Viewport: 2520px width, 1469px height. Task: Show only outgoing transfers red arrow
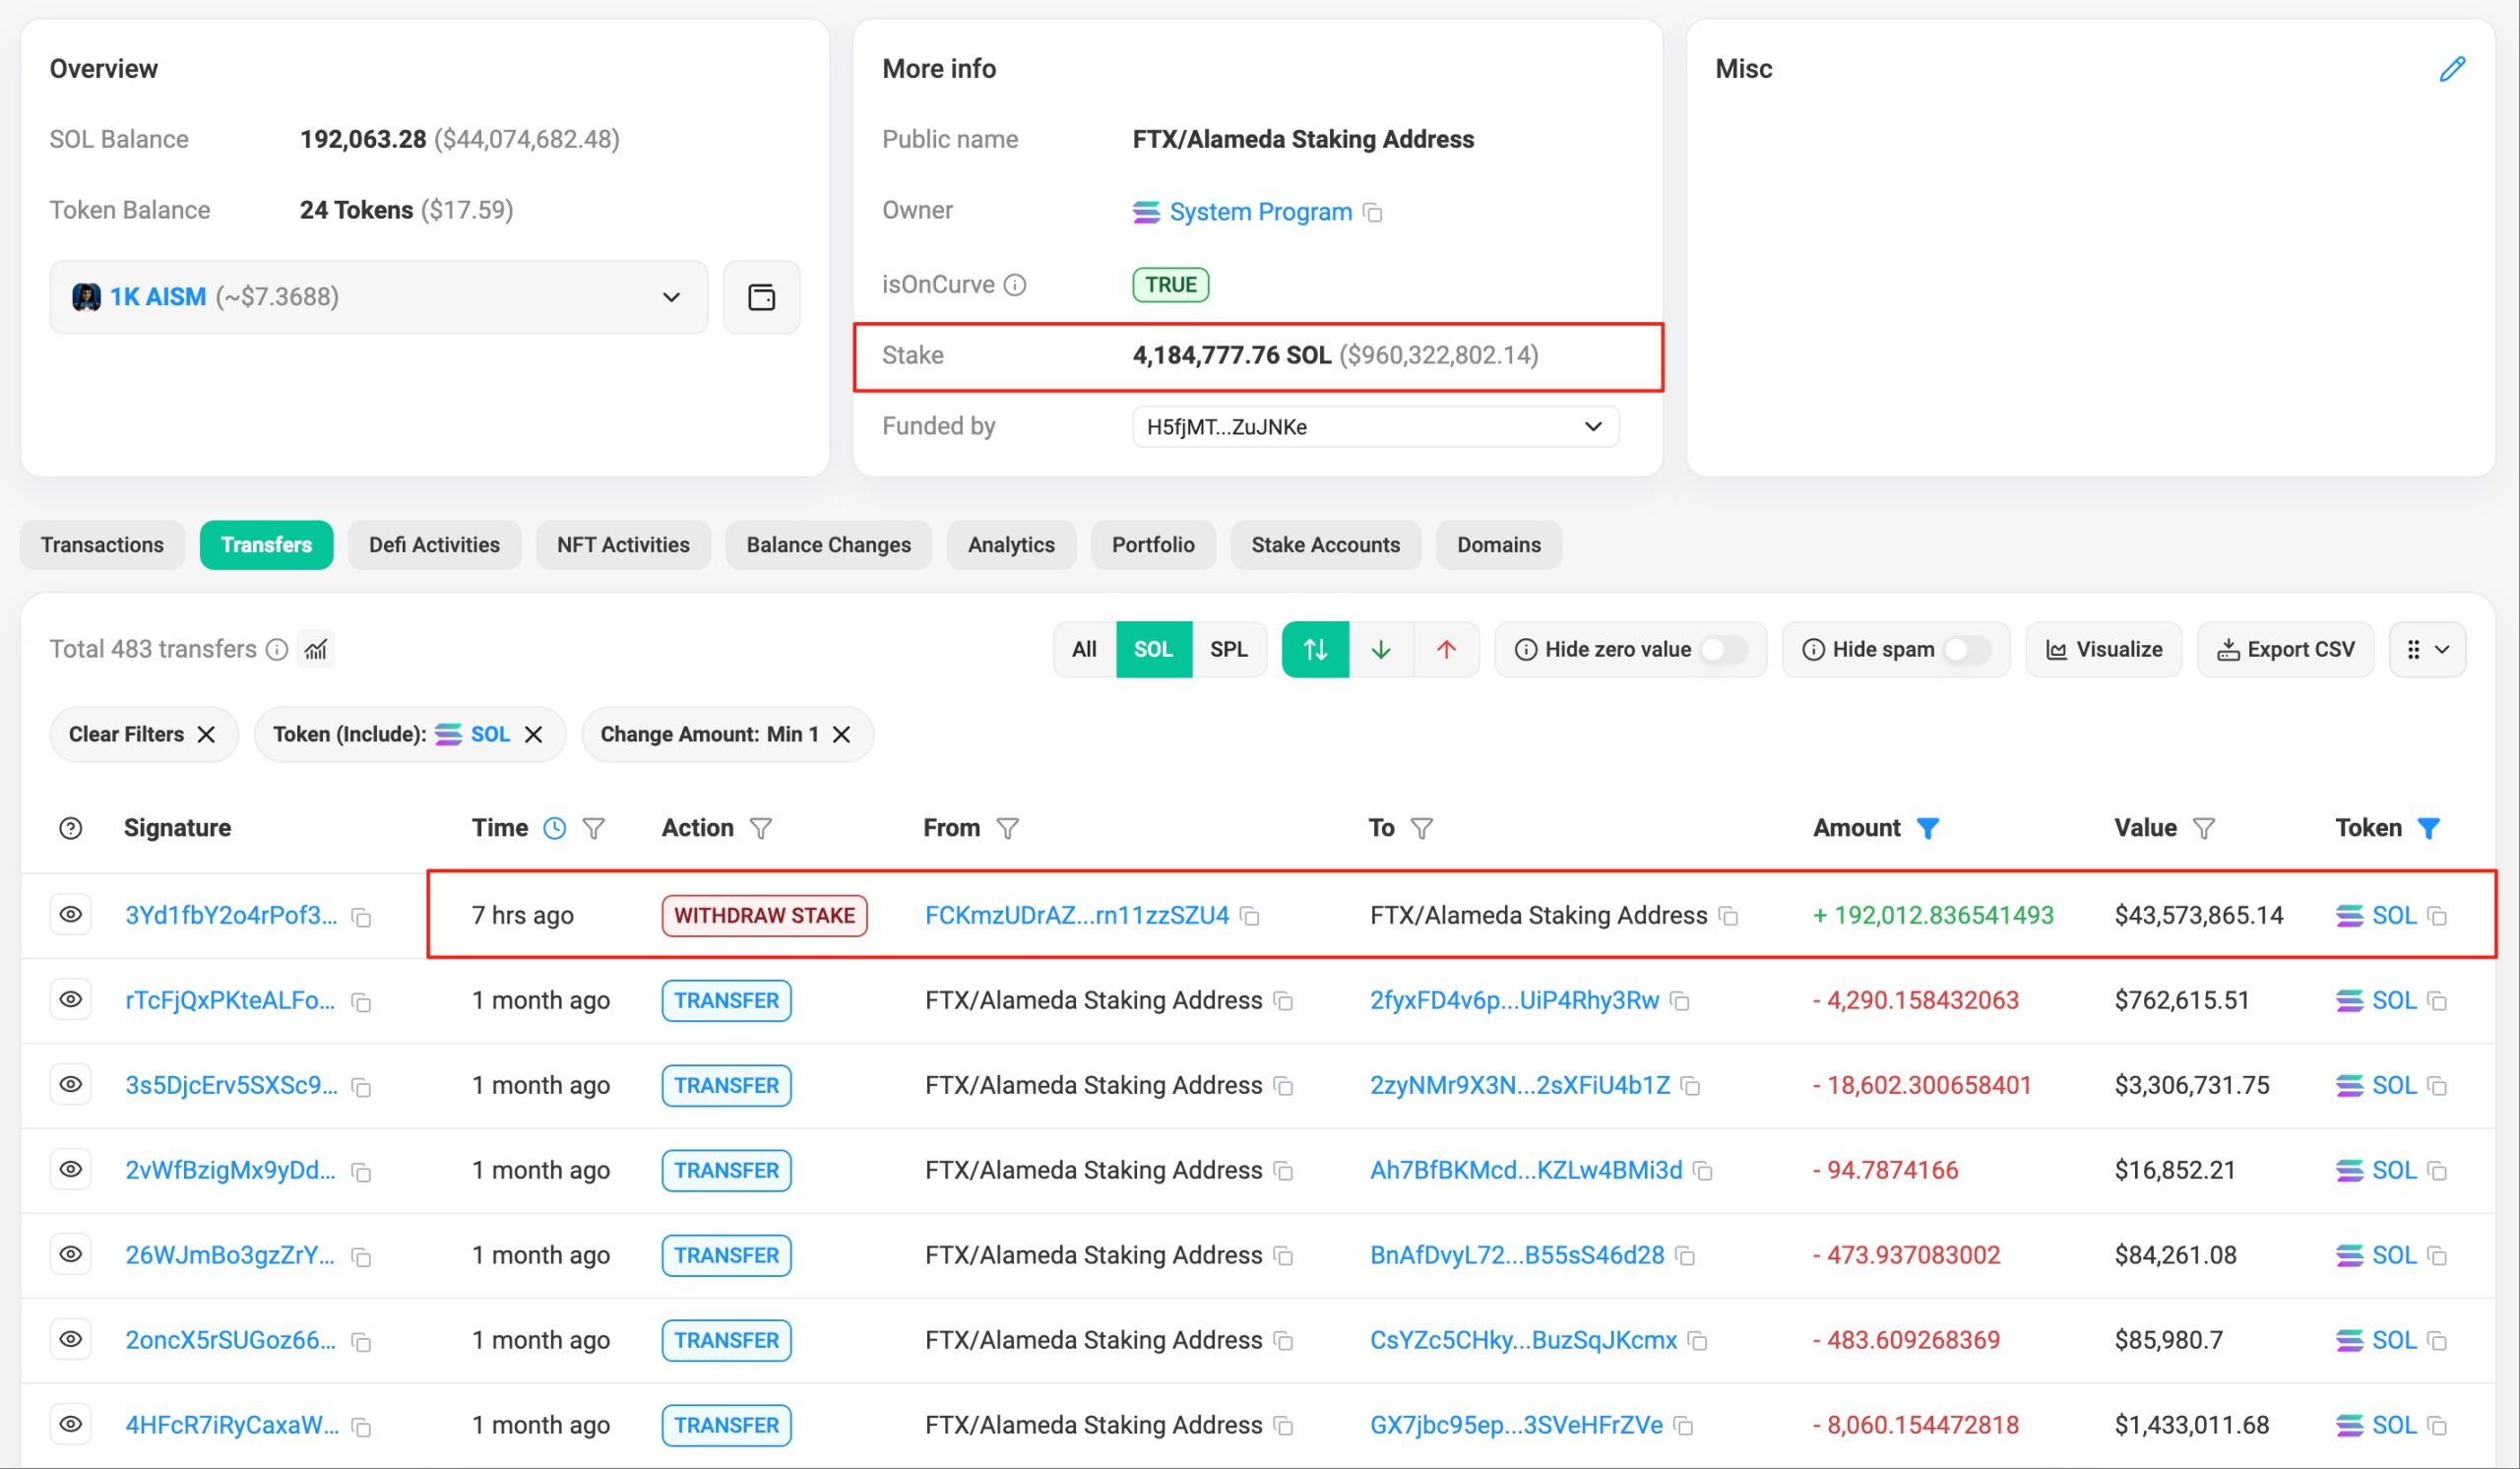1445,650
